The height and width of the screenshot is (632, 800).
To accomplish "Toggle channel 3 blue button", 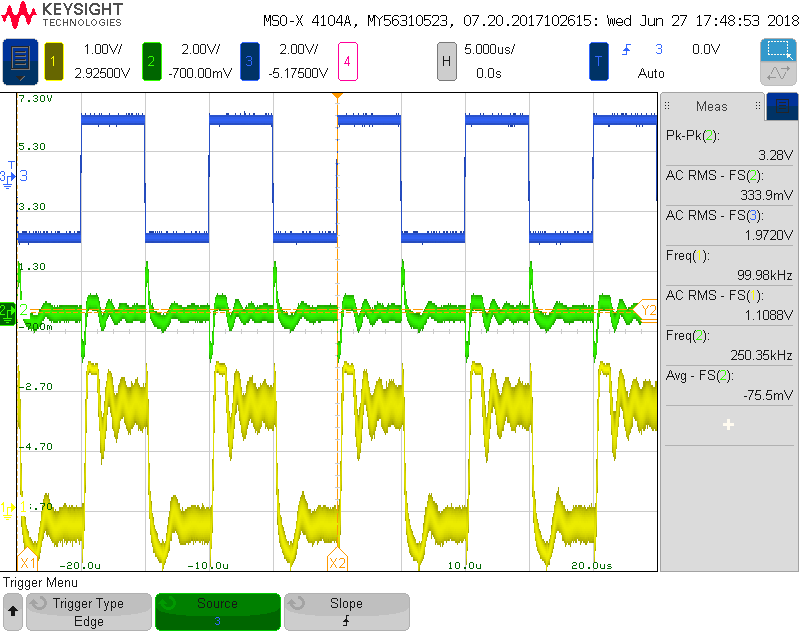I will tap(249, 62).
